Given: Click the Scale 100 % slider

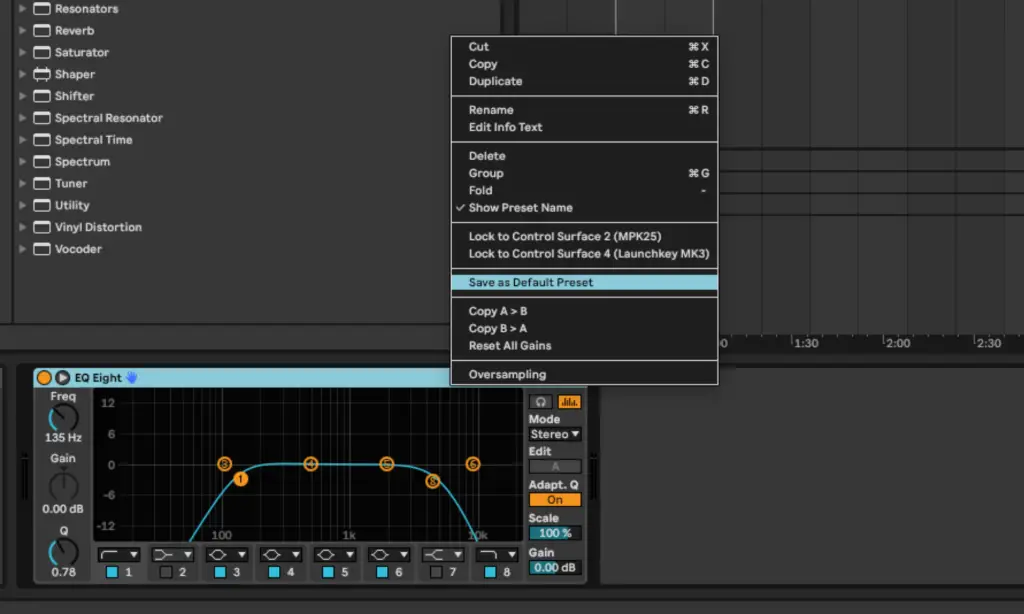Looking at the screenshot, I should pos(554,534).
